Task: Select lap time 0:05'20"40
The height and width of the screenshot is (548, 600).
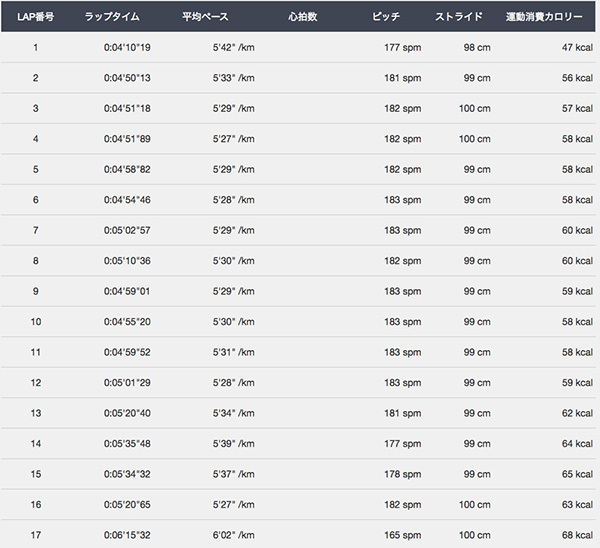Action: click(x=127, y=413)
